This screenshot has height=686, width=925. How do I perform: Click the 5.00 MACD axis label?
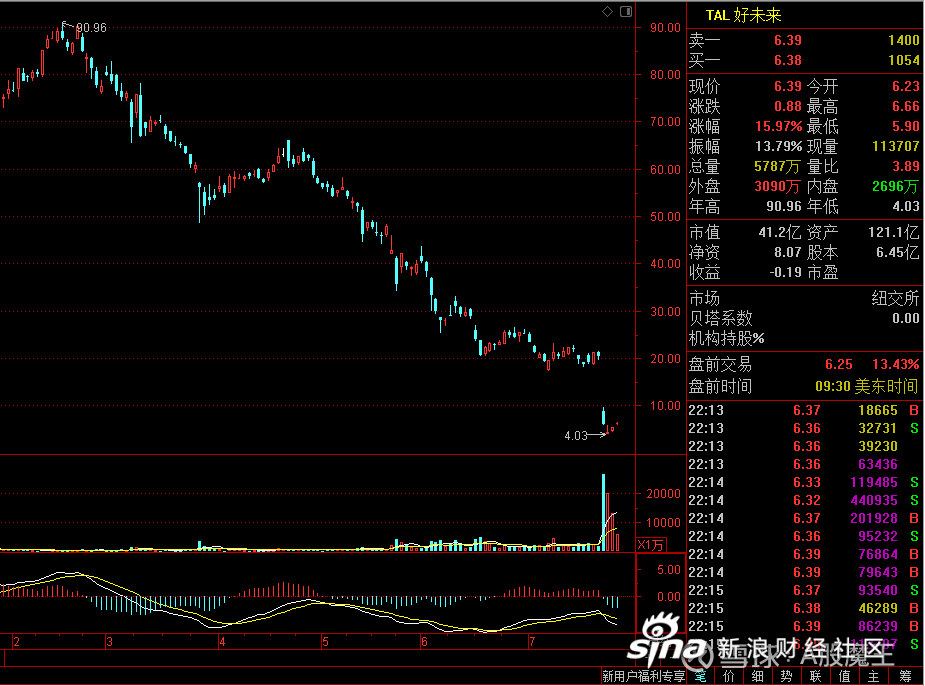click(669, 570)
